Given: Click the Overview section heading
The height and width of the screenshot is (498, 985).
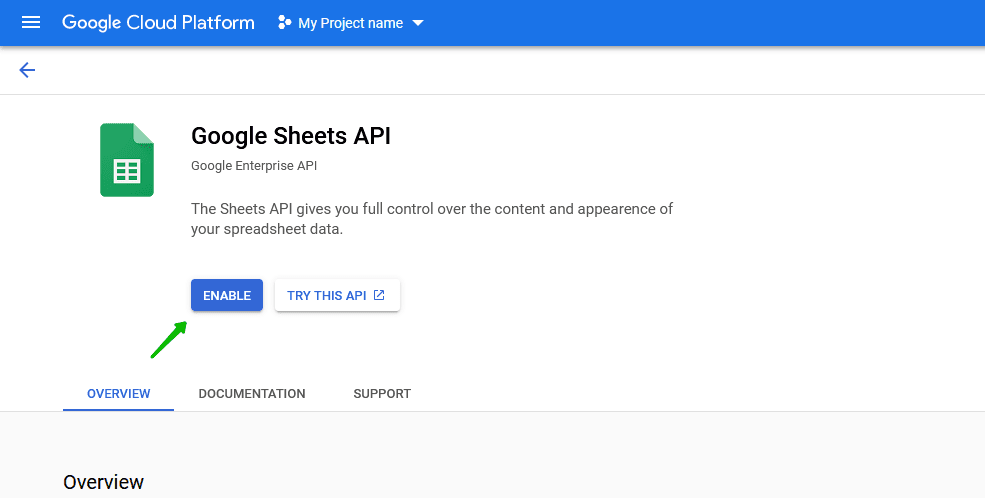Looking at the screenshot, I should (103, 482).
